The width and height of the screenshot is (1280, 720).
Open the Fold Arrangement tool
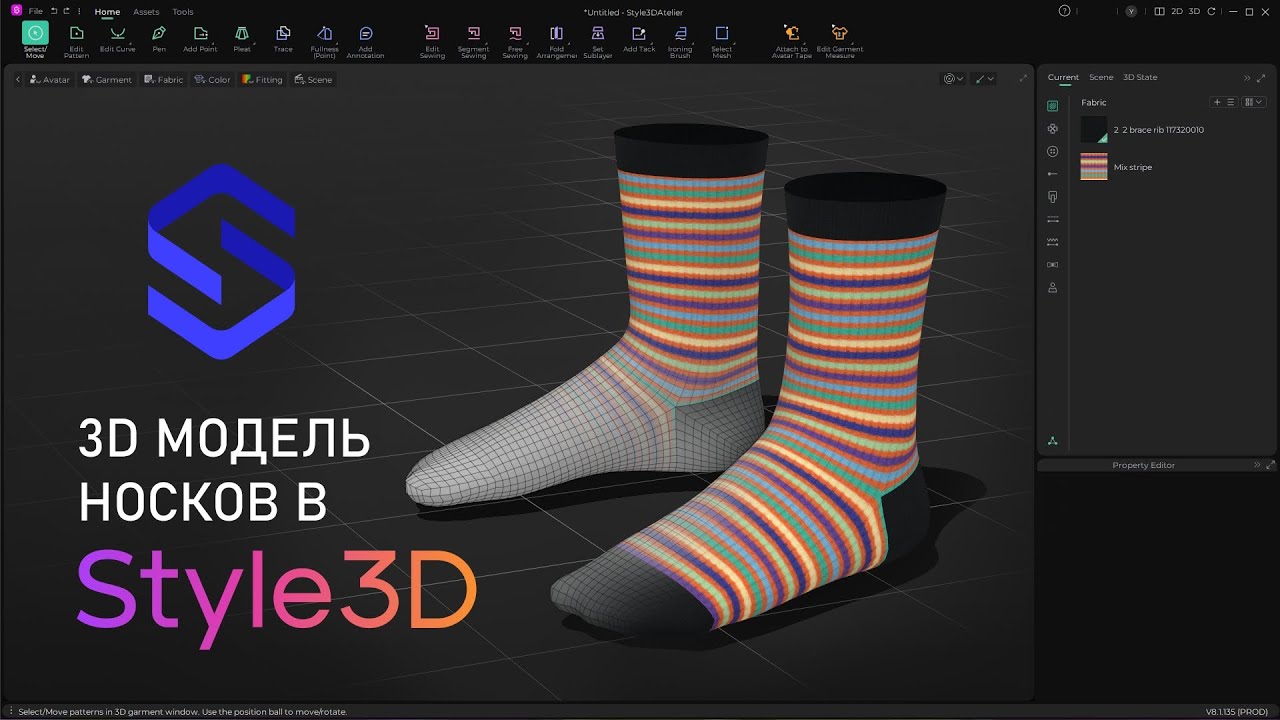(556, 41)
